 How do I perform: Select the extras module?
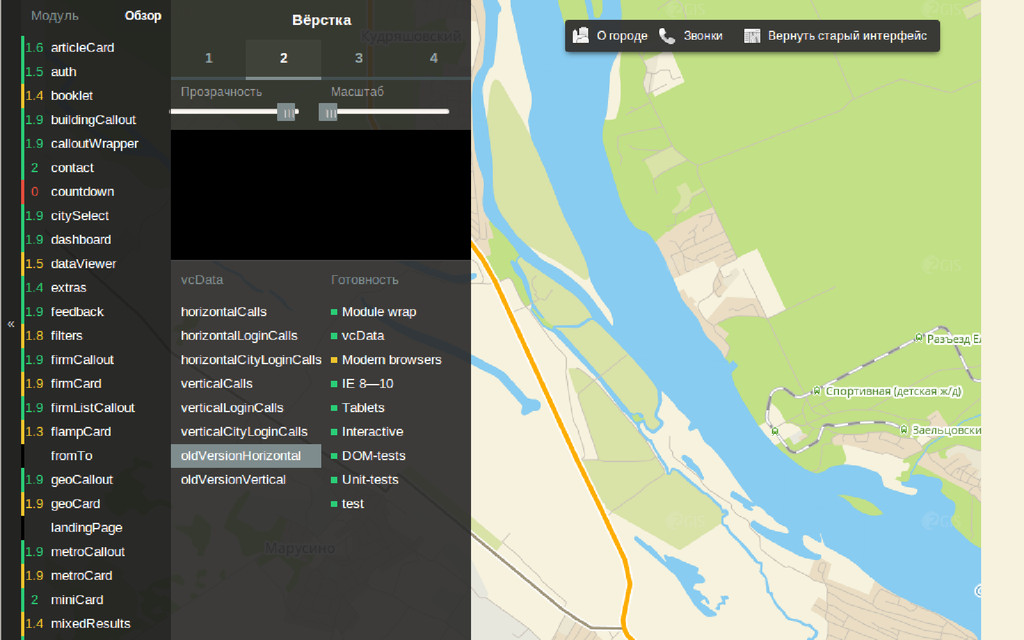click(x=69, y=288)
